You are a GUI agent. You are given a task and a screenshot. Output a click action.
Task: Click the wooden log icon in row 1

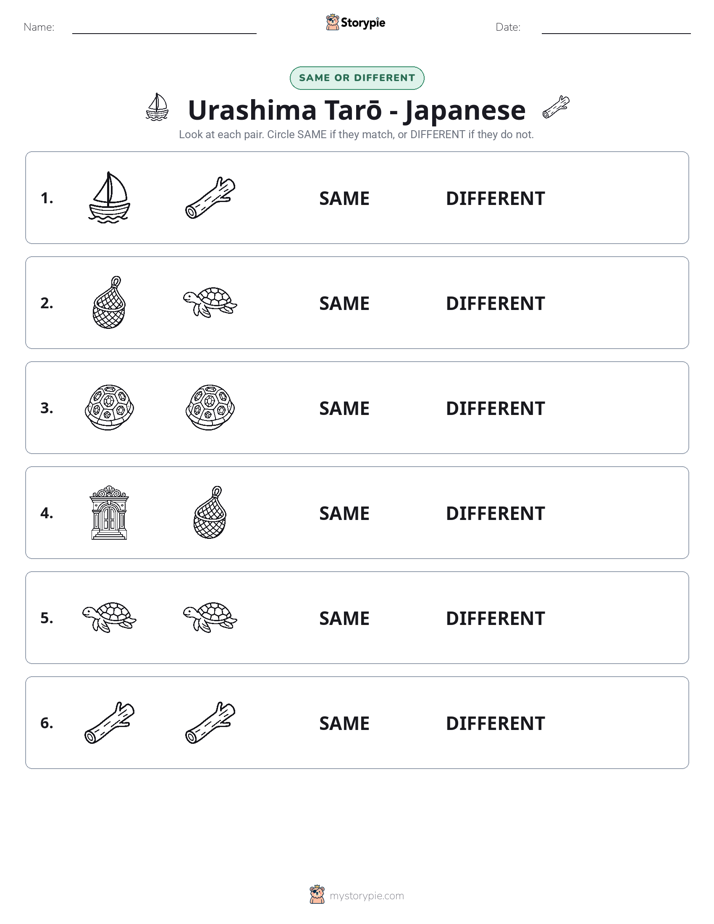pos(210,197)
